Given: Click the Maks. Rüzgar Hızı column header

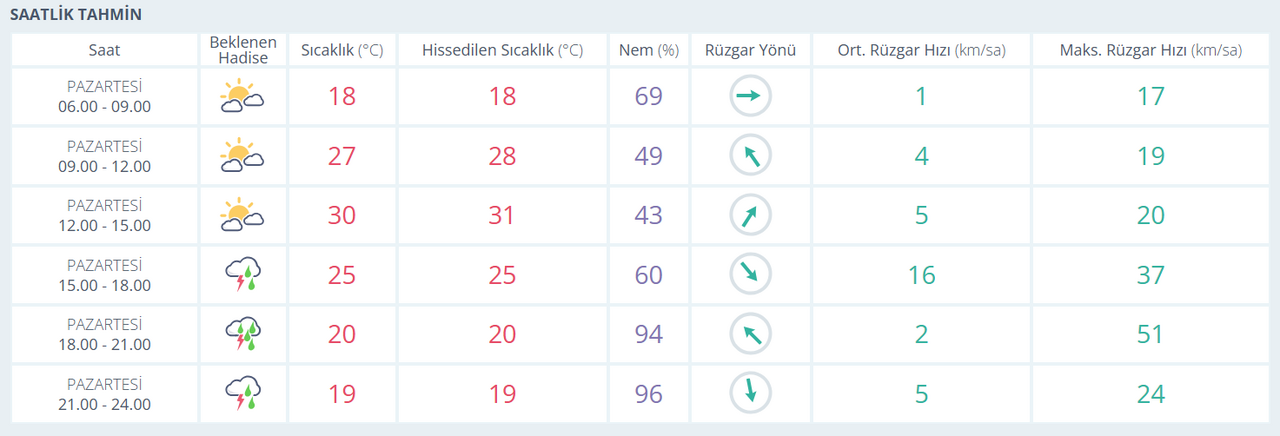Looking at the screenshot, I should (1150, 50).
